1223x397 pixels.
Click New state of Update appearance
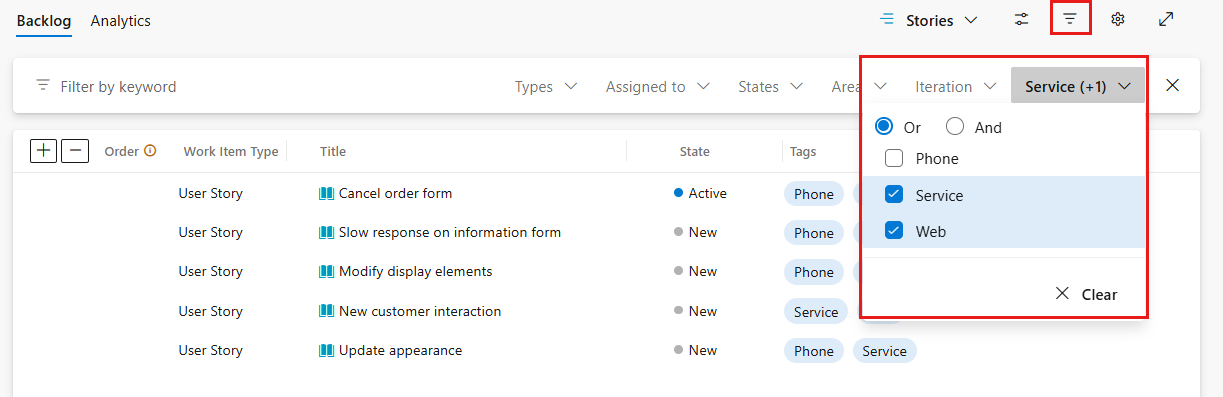(696, 350)
